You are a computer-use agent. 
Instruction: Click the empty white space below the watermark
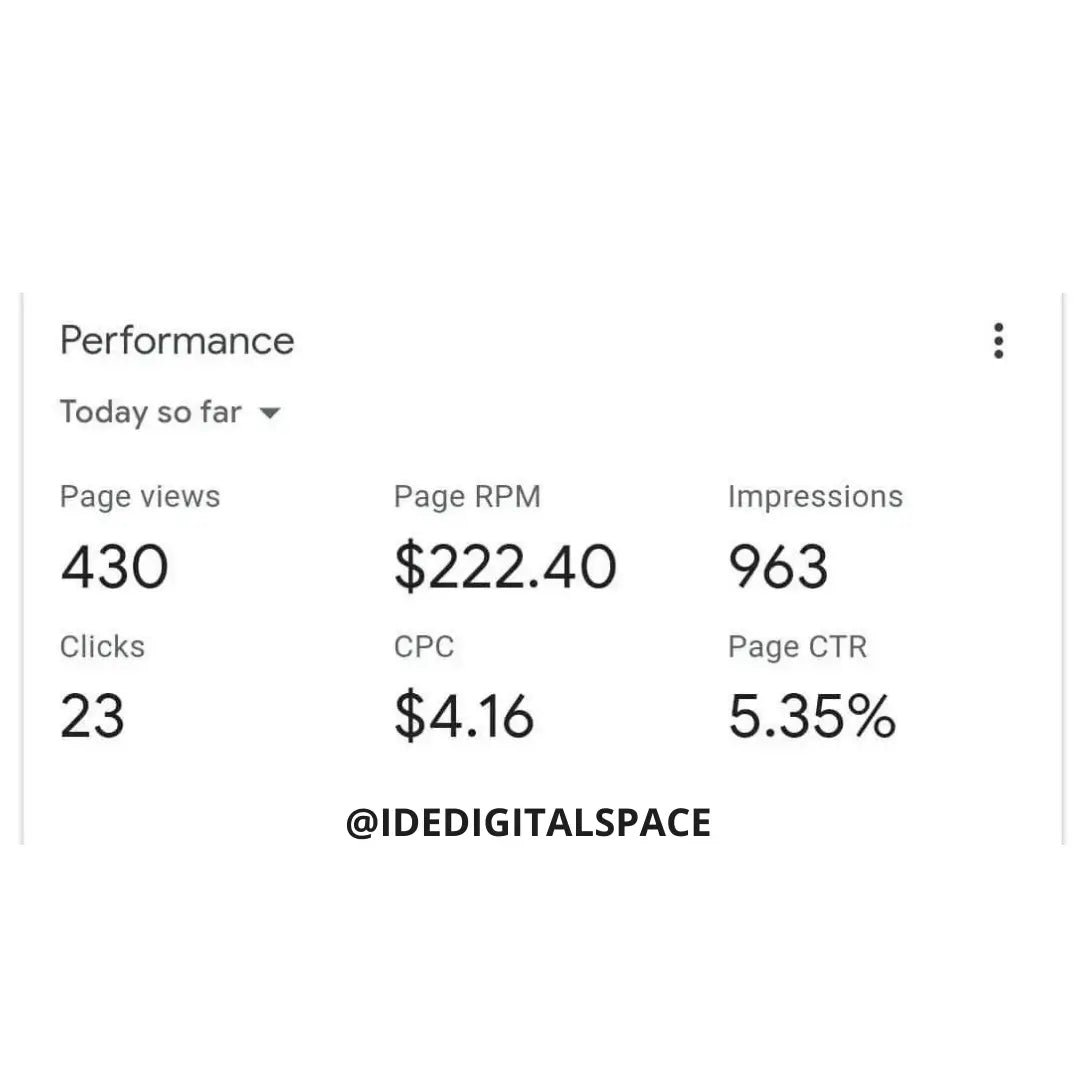pyautogui.click(x=540, y=960)
